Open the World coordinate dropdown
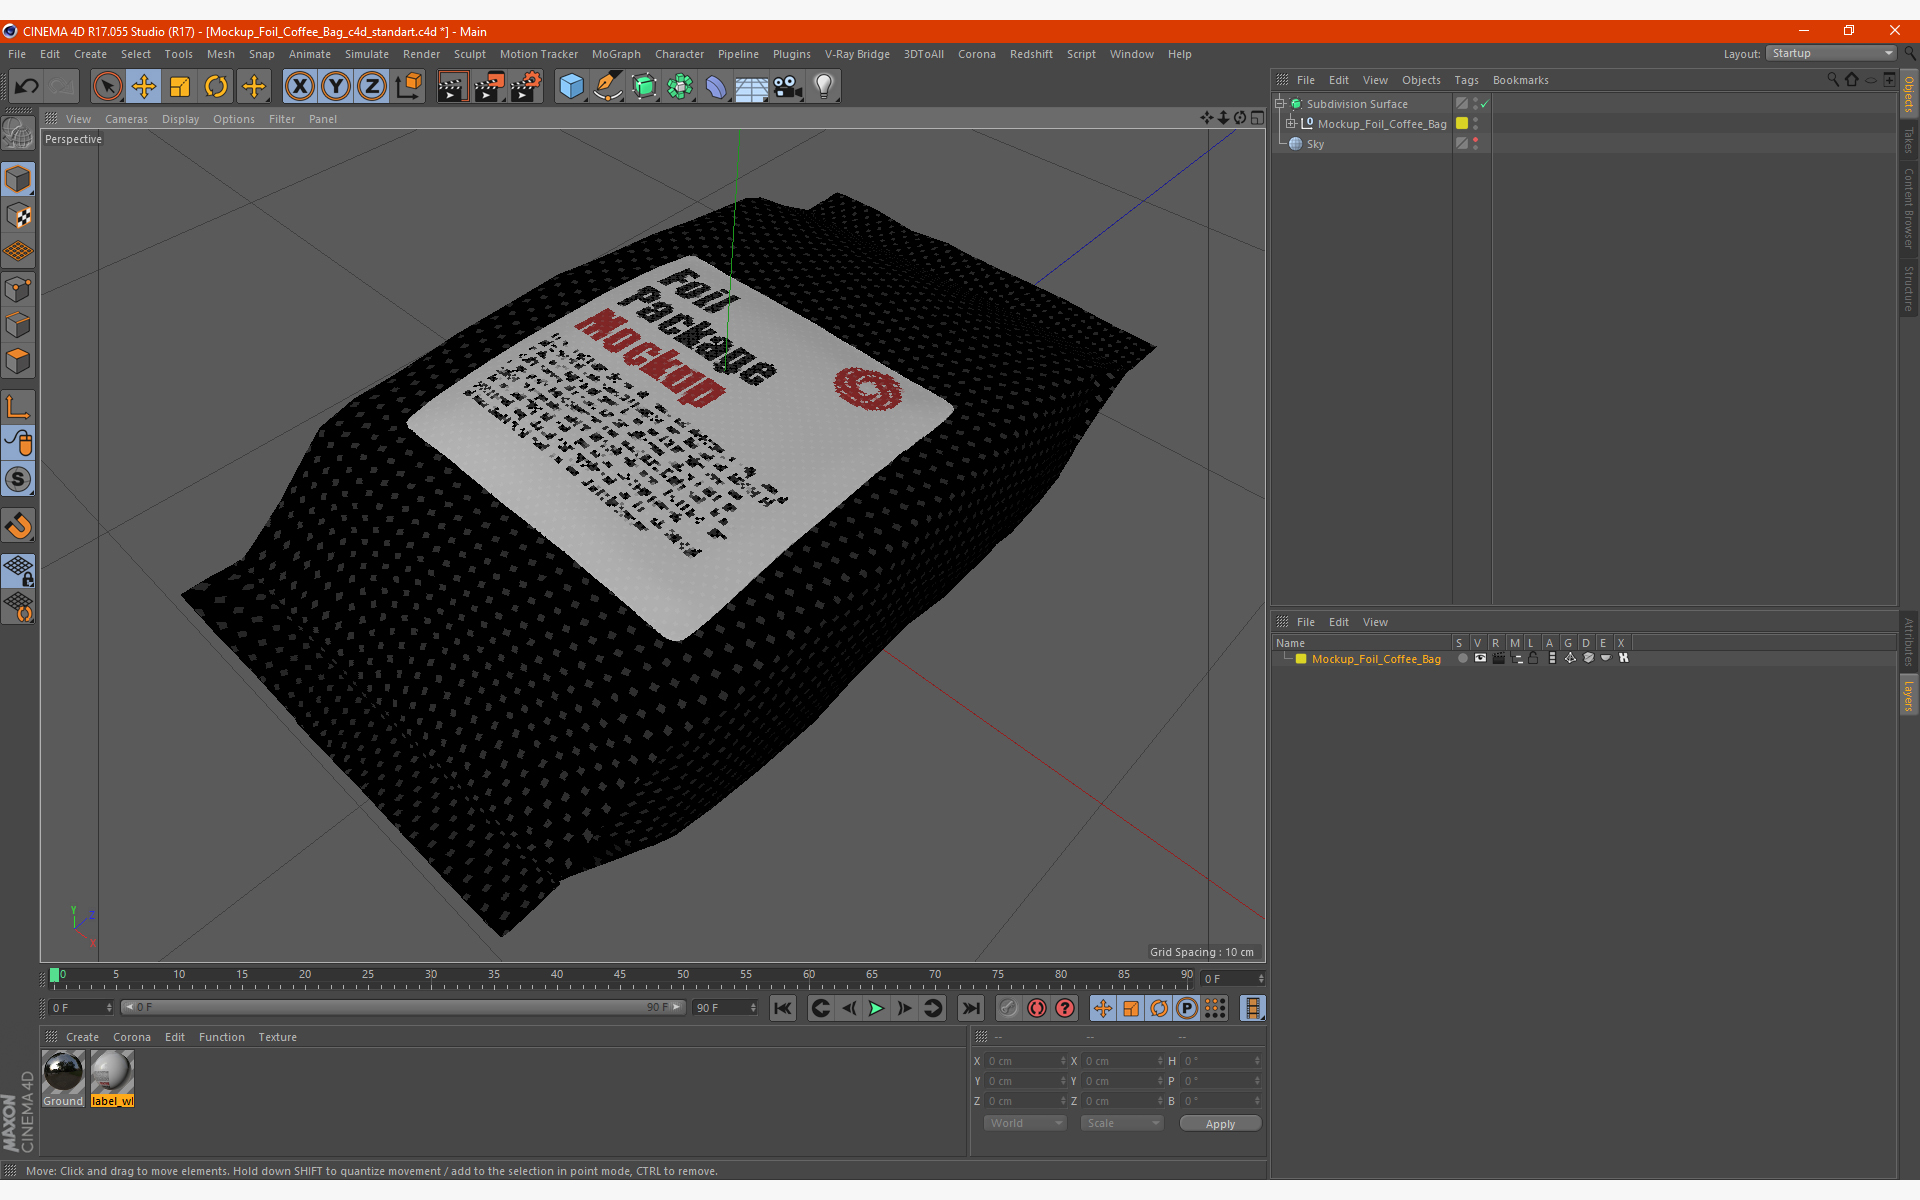This screenshot has height=1200, width=1920. [x=1025, y=1123]
